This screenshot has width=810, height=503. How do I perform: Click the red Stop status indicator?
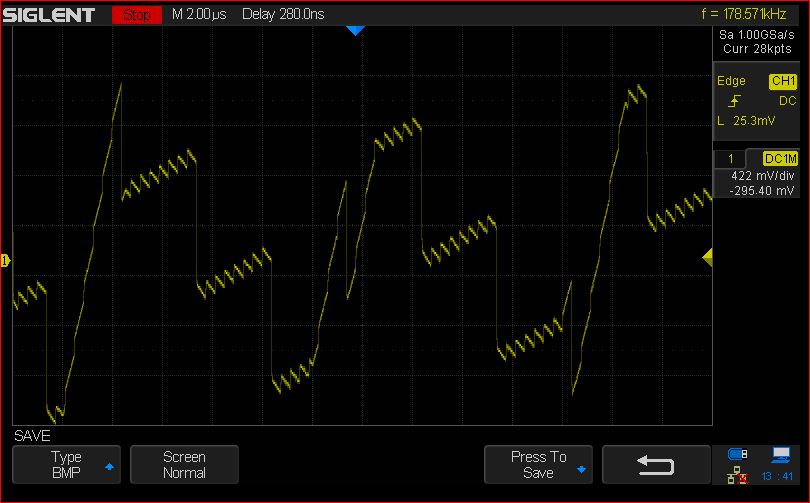coord(137,14)
